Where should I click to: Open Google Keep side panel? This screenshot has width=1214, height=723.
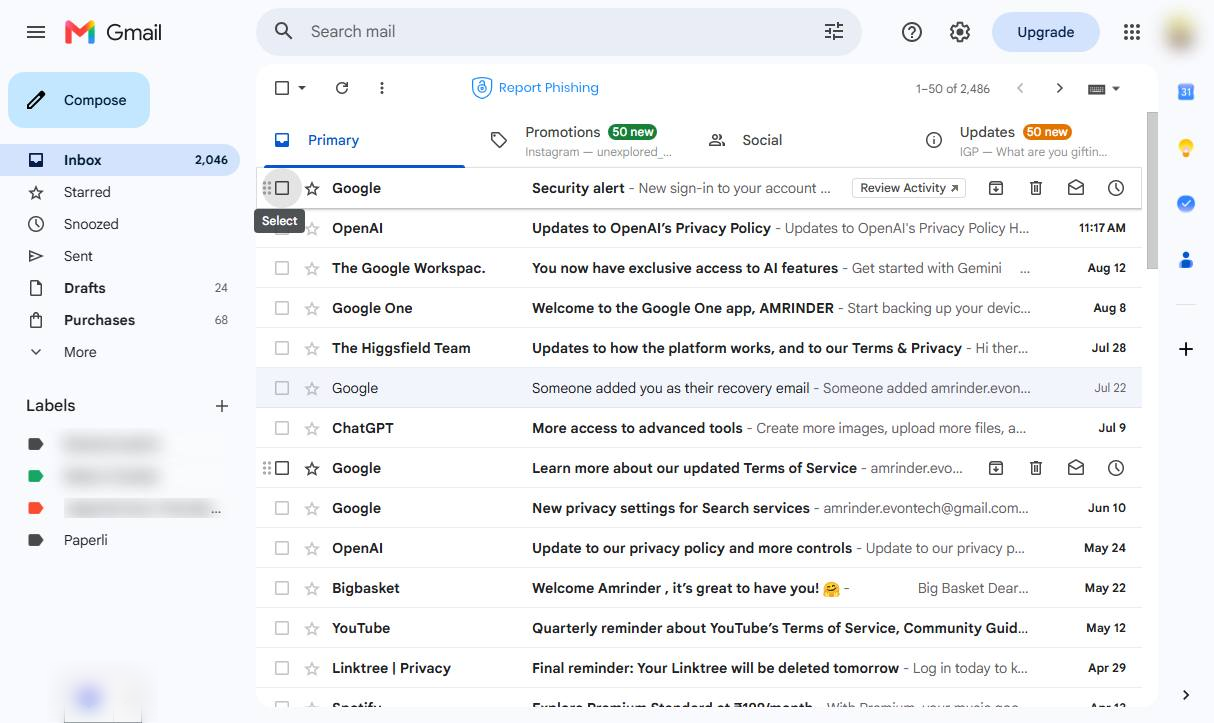click(1186, 148)
